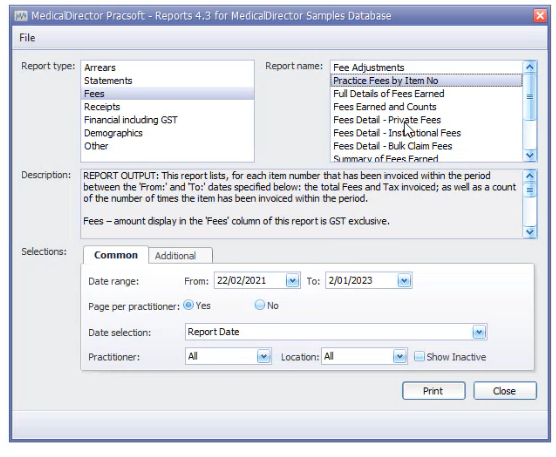Switch to the Common tab
This screenshot has width=556, height=457.
point(116,255)
